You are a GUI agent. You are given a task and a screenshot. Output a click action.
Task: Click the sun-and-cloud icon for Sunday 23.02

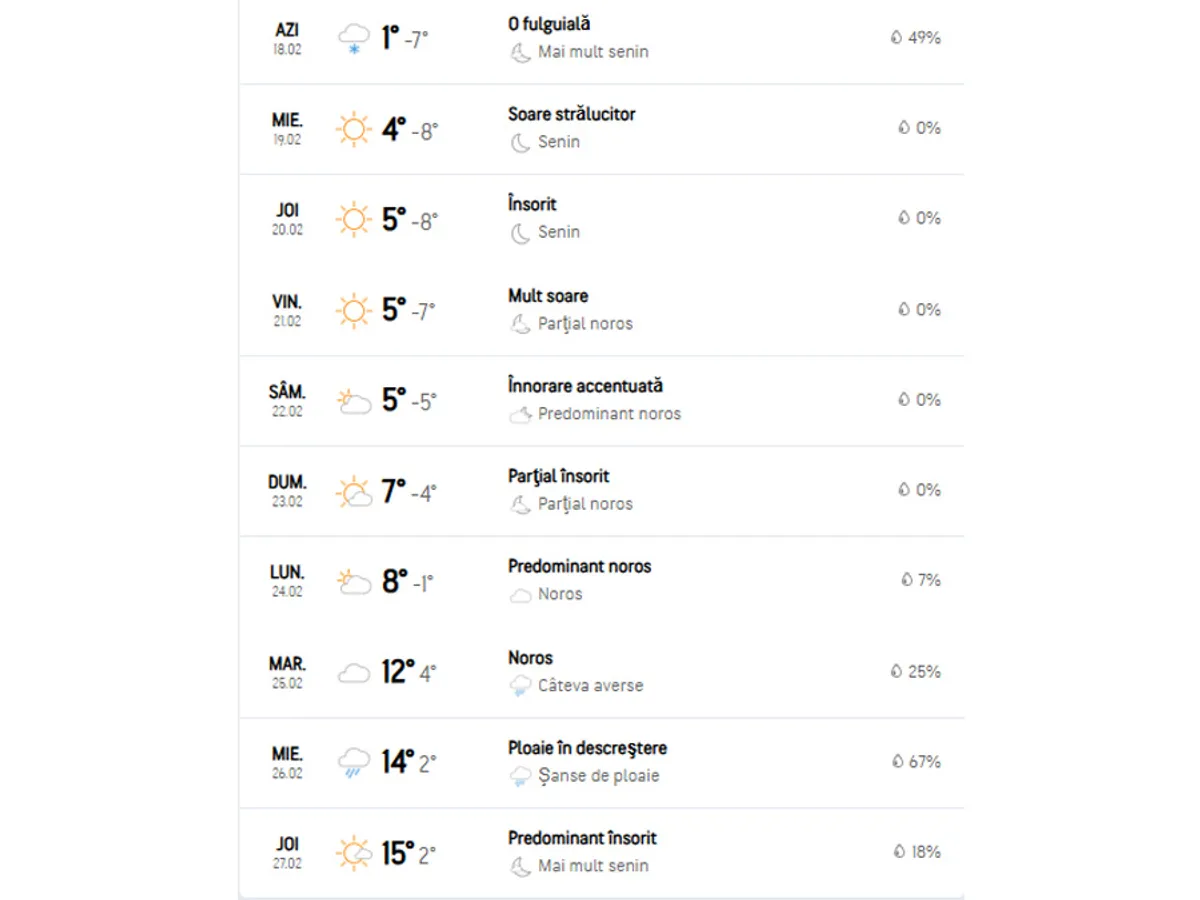[353, 493]
